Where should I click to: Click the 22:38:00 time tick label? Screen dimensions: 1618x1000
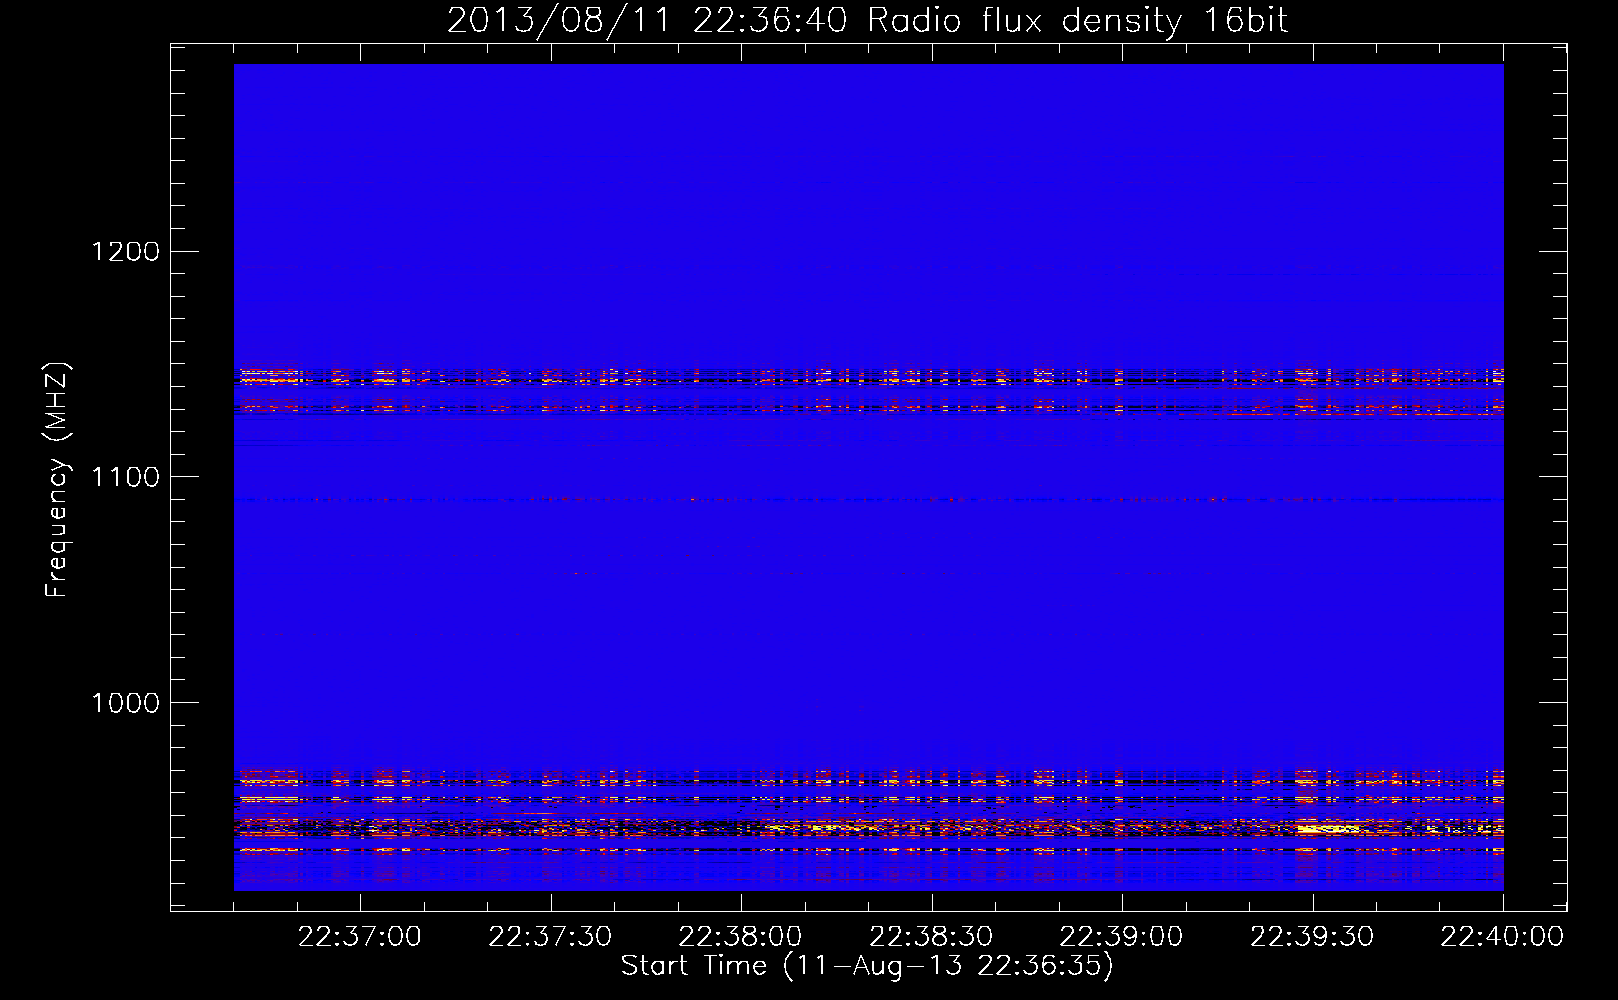click(741, 937)
